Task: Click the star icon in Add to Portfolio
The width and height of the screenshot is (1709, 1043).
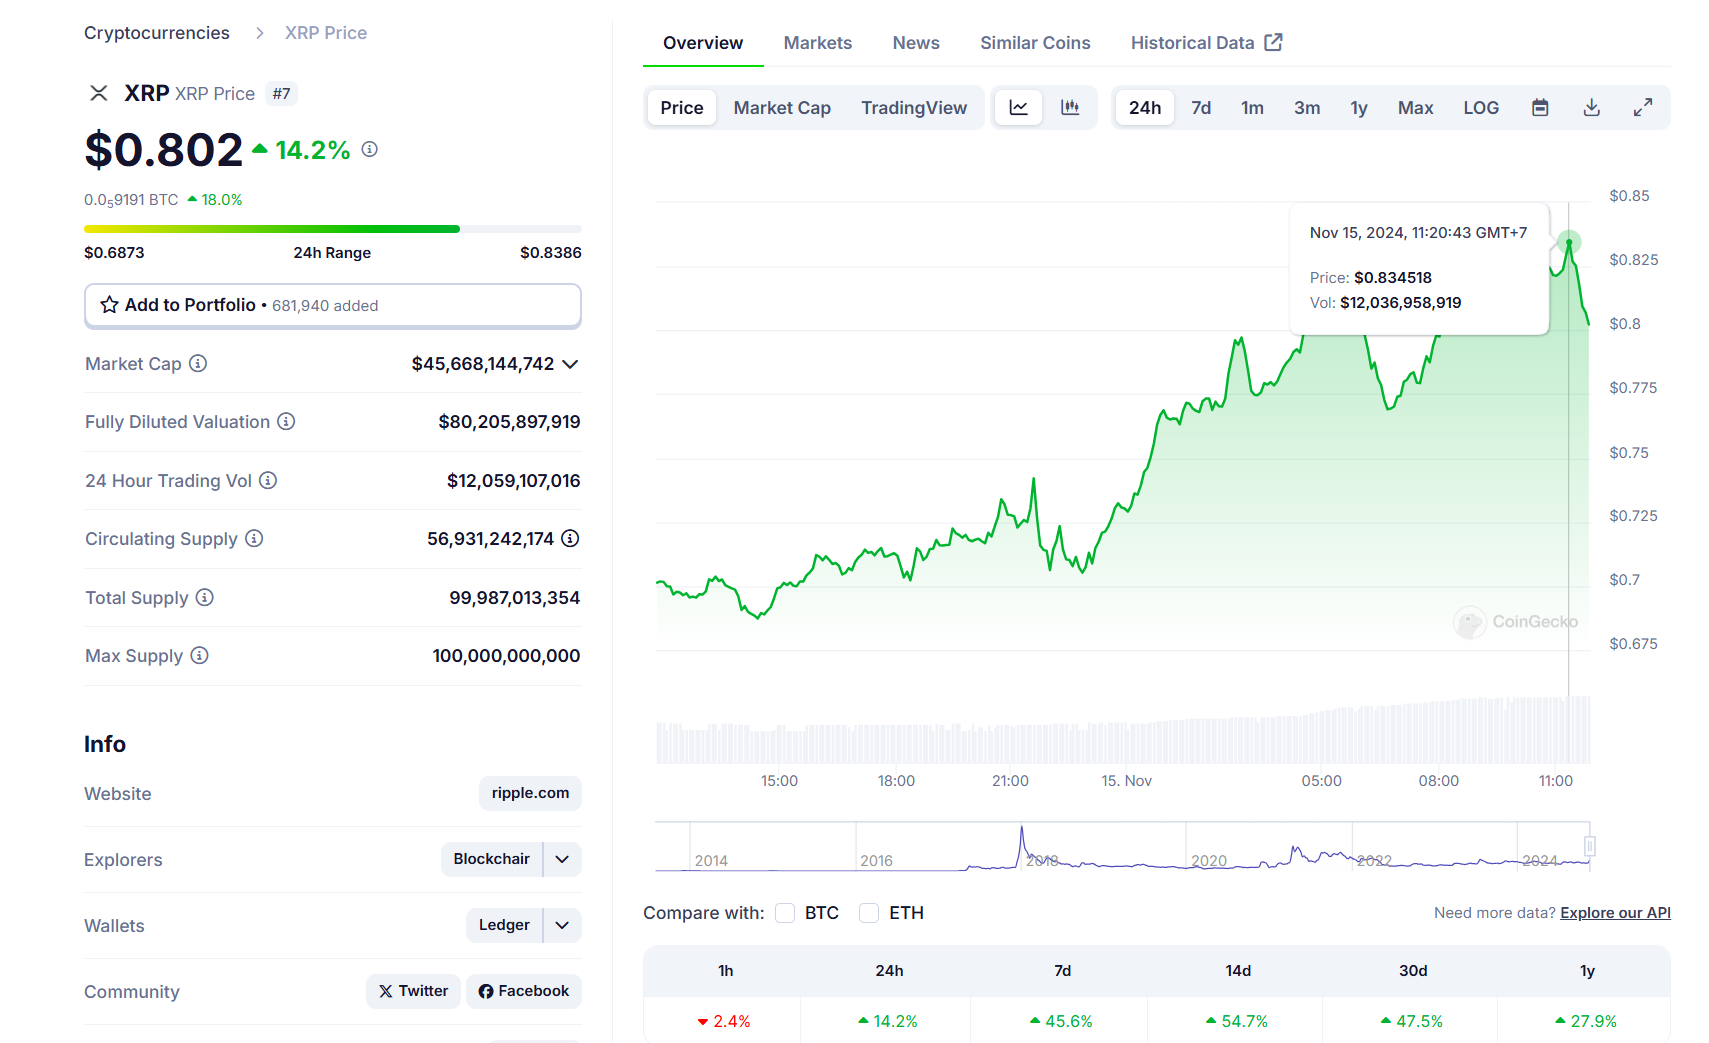Action: tap(109, 305)
